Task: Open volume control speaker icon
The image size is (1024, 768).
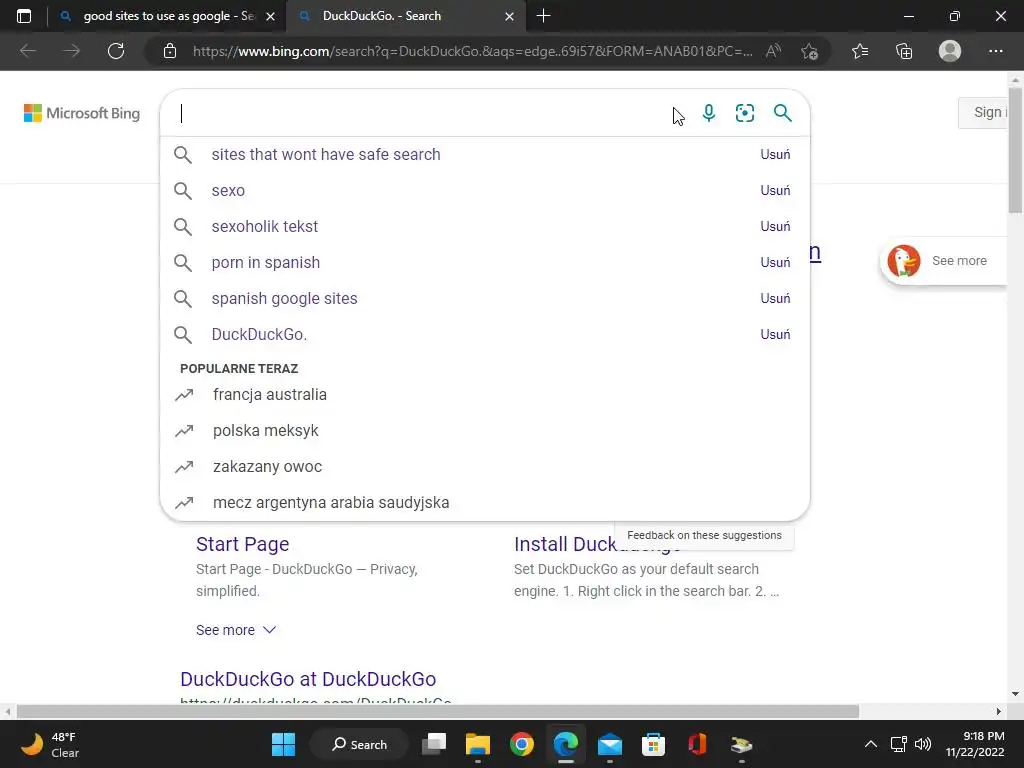Action: 923,744
